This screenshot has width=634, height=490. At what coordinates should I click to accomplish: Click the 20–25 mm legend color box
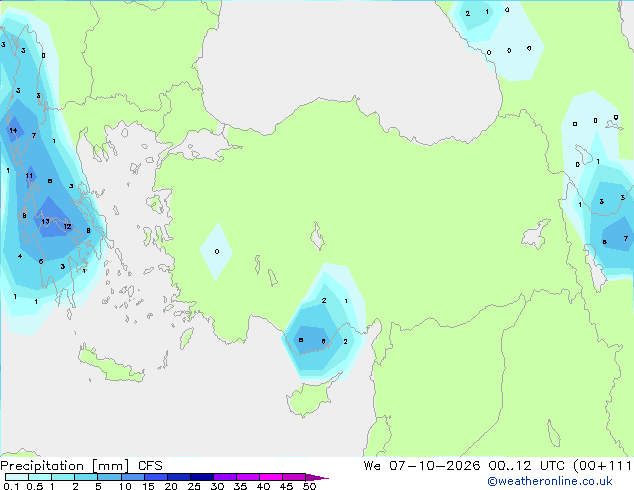click(179, 477)
